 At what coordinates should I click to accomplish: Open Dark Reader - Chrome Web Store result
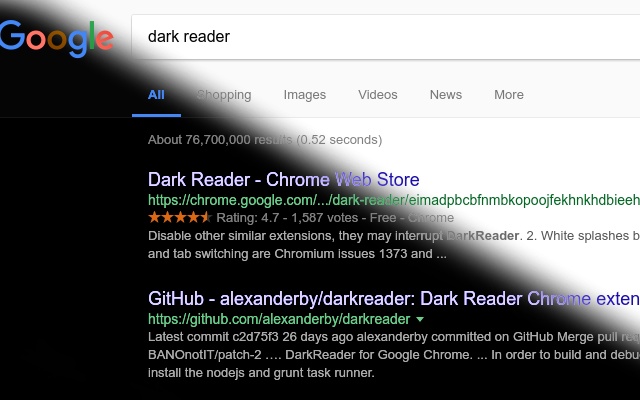pos(284,180)
